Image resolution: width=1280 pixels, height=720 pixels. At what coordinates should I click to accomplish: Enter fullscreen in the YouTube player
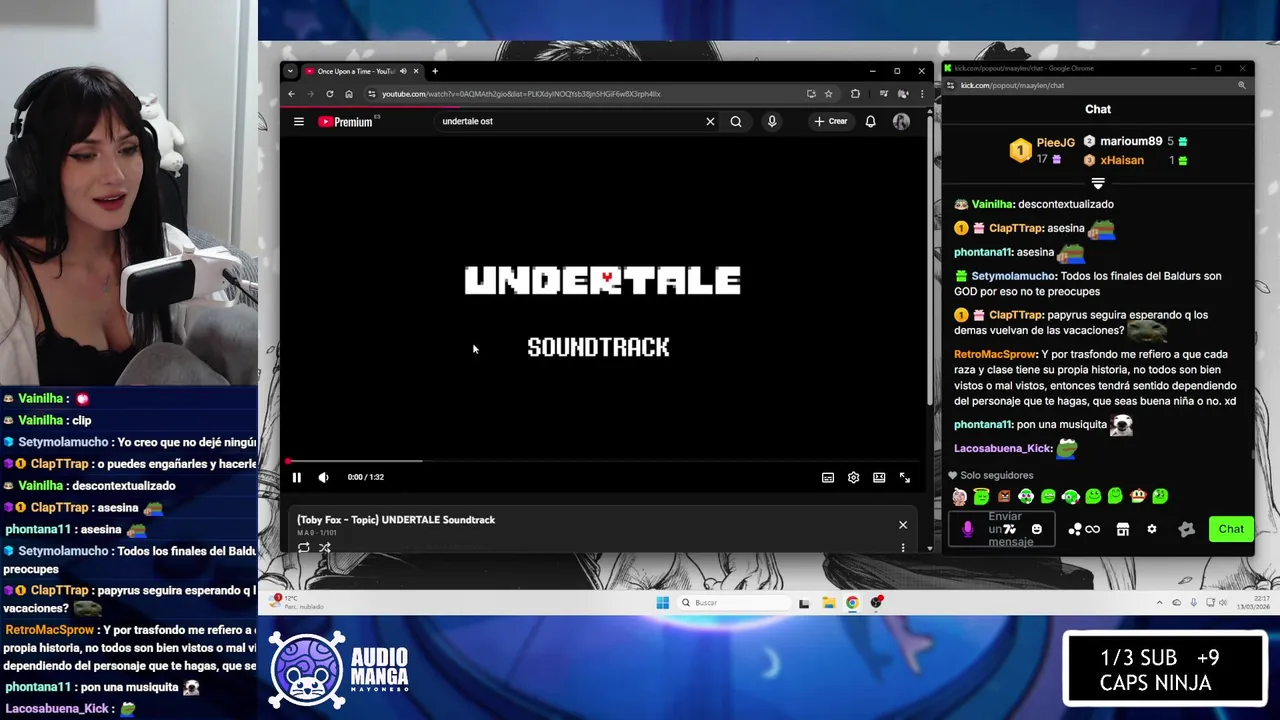[x=905, y=478]
